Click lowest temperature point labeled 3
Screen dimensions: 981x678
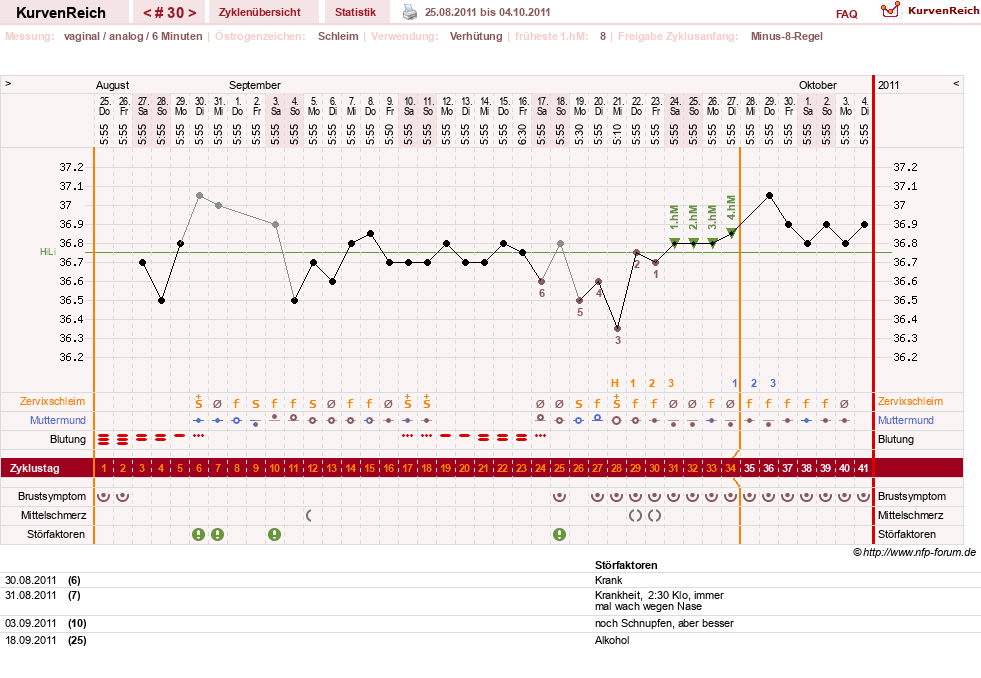coord(617,328)
